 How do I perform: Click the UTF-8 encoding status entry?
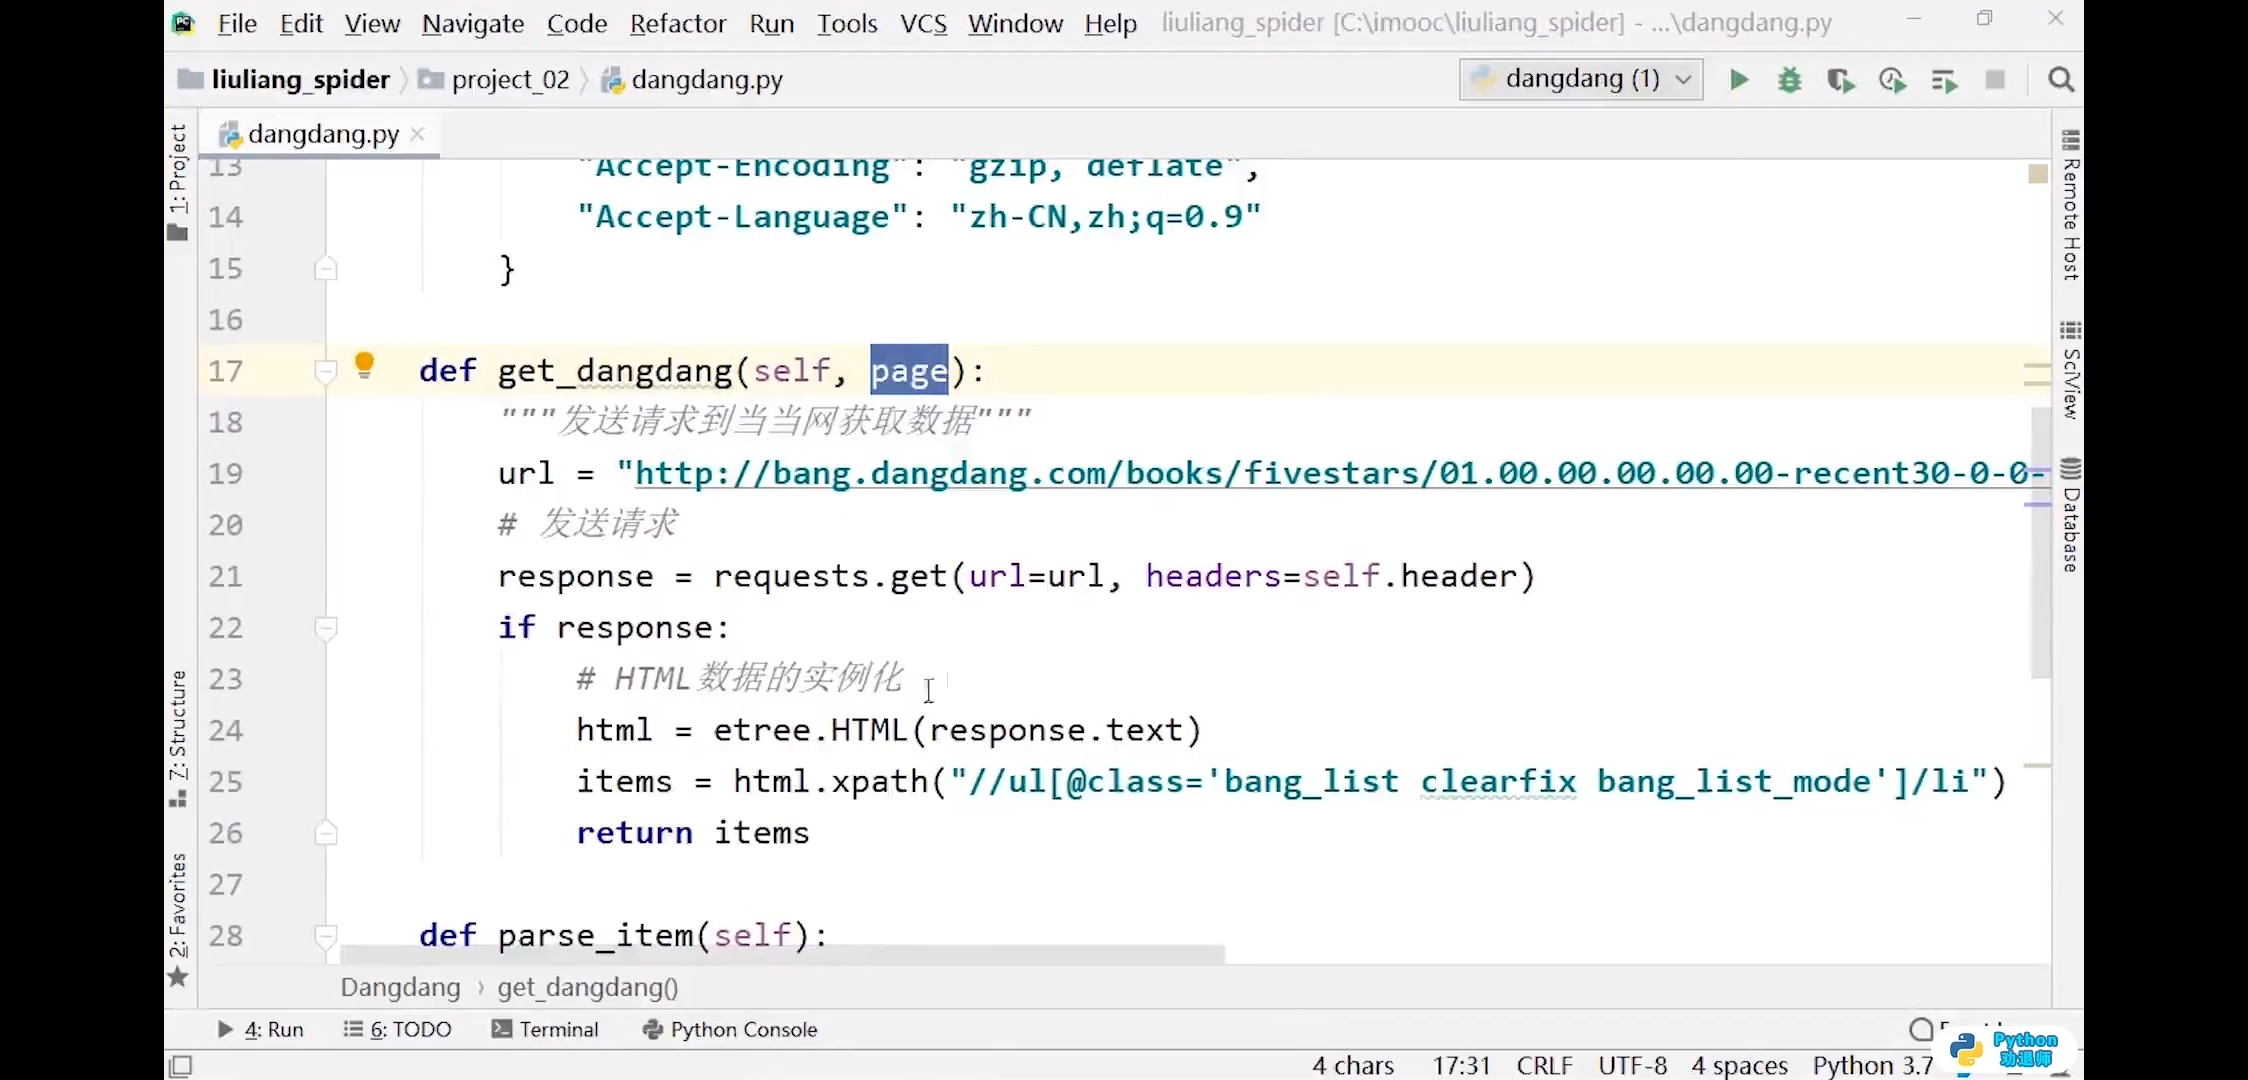pos(1632,1066)
